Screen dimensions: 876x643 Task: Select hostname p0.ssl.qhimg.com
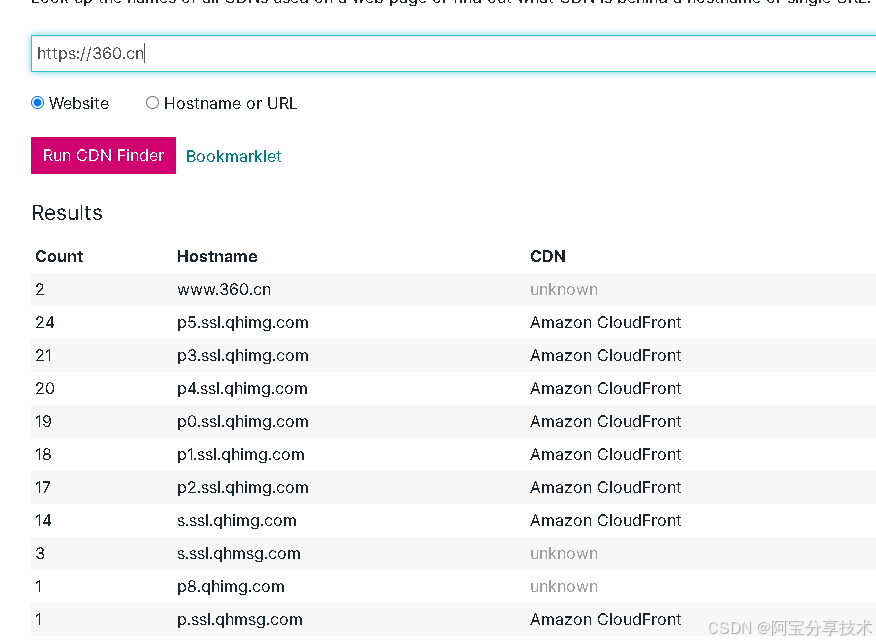[x=242, y=421]
